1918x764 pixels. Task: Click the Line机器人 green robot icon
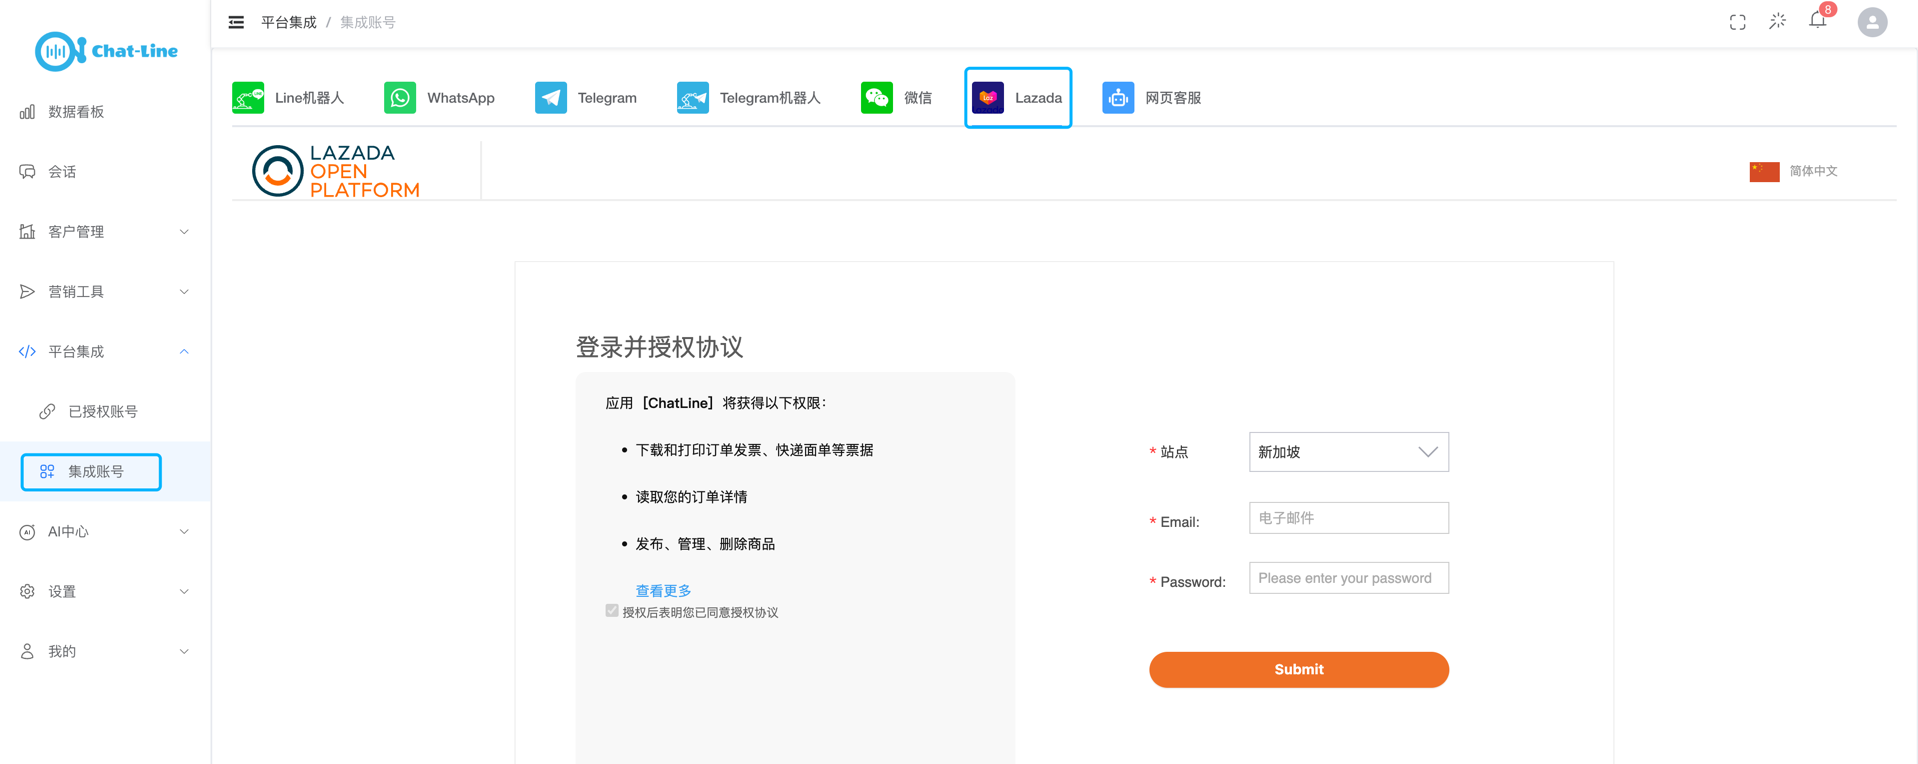(x=248, y=98)
